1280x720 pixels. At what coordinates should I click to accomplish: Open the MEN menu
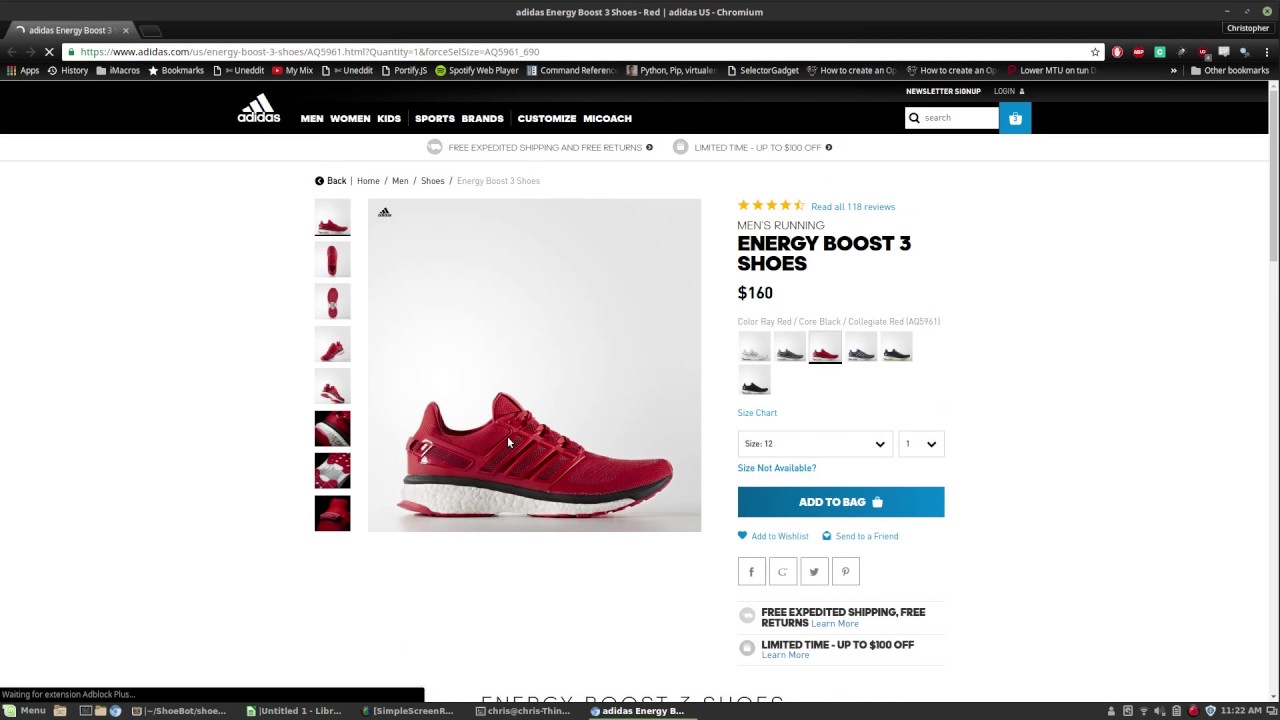(312, 118)
